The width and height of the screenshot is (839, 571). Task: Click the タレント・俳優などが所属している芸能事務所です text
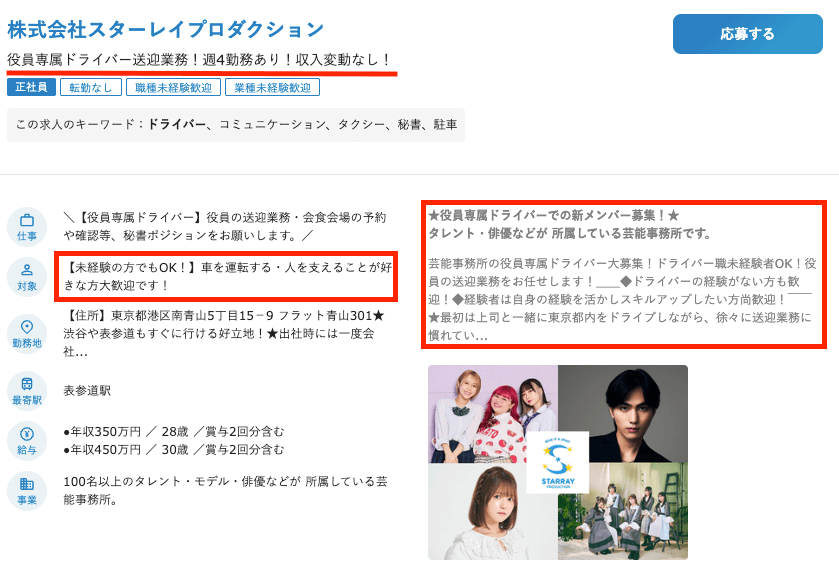[570, 233]
